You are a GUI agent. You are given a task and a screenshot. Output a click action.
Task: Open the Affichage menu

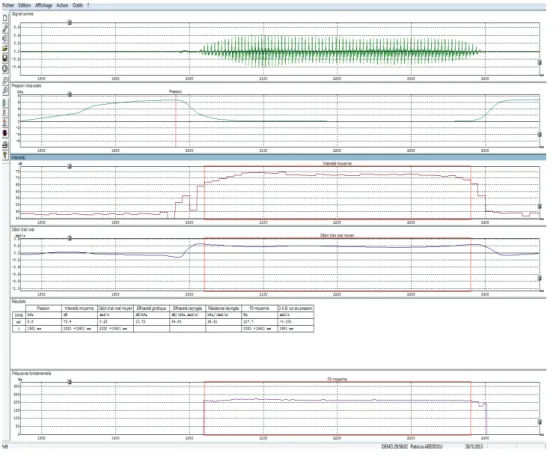[43, 5]
